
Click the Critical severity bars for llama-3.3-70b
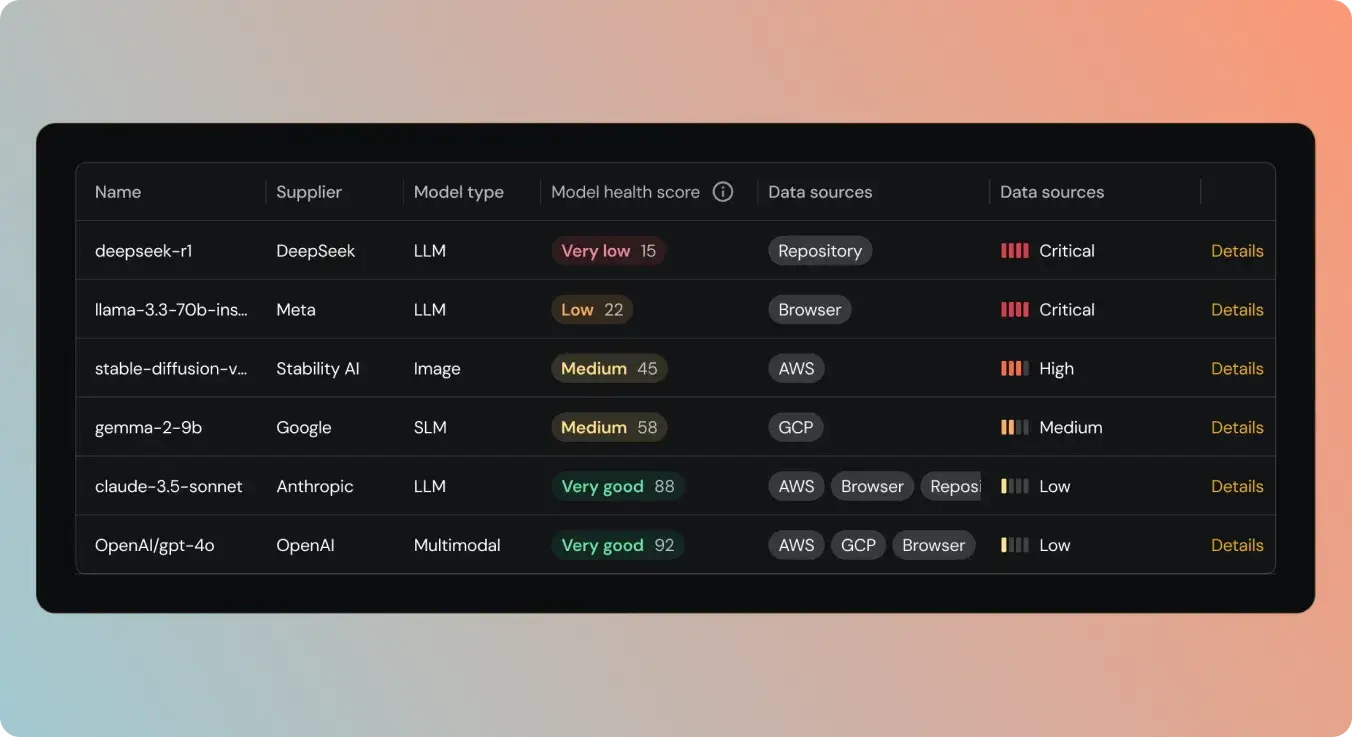[x=1014, y=310]
